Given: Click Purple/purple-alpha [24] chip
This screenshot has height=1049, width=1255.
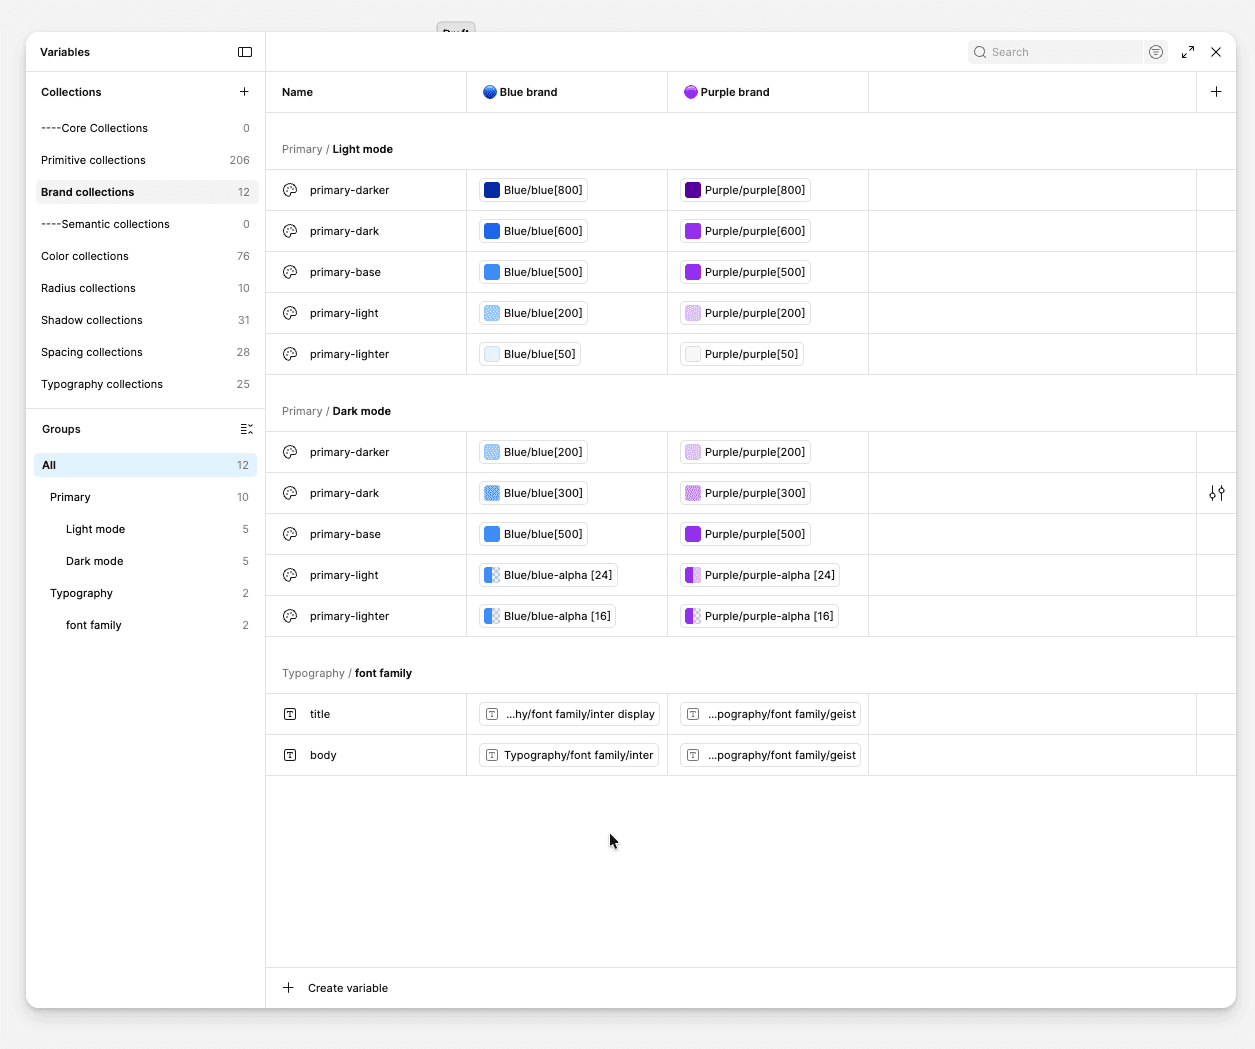Looking at the screenshot, I should (x=760, y=575).
